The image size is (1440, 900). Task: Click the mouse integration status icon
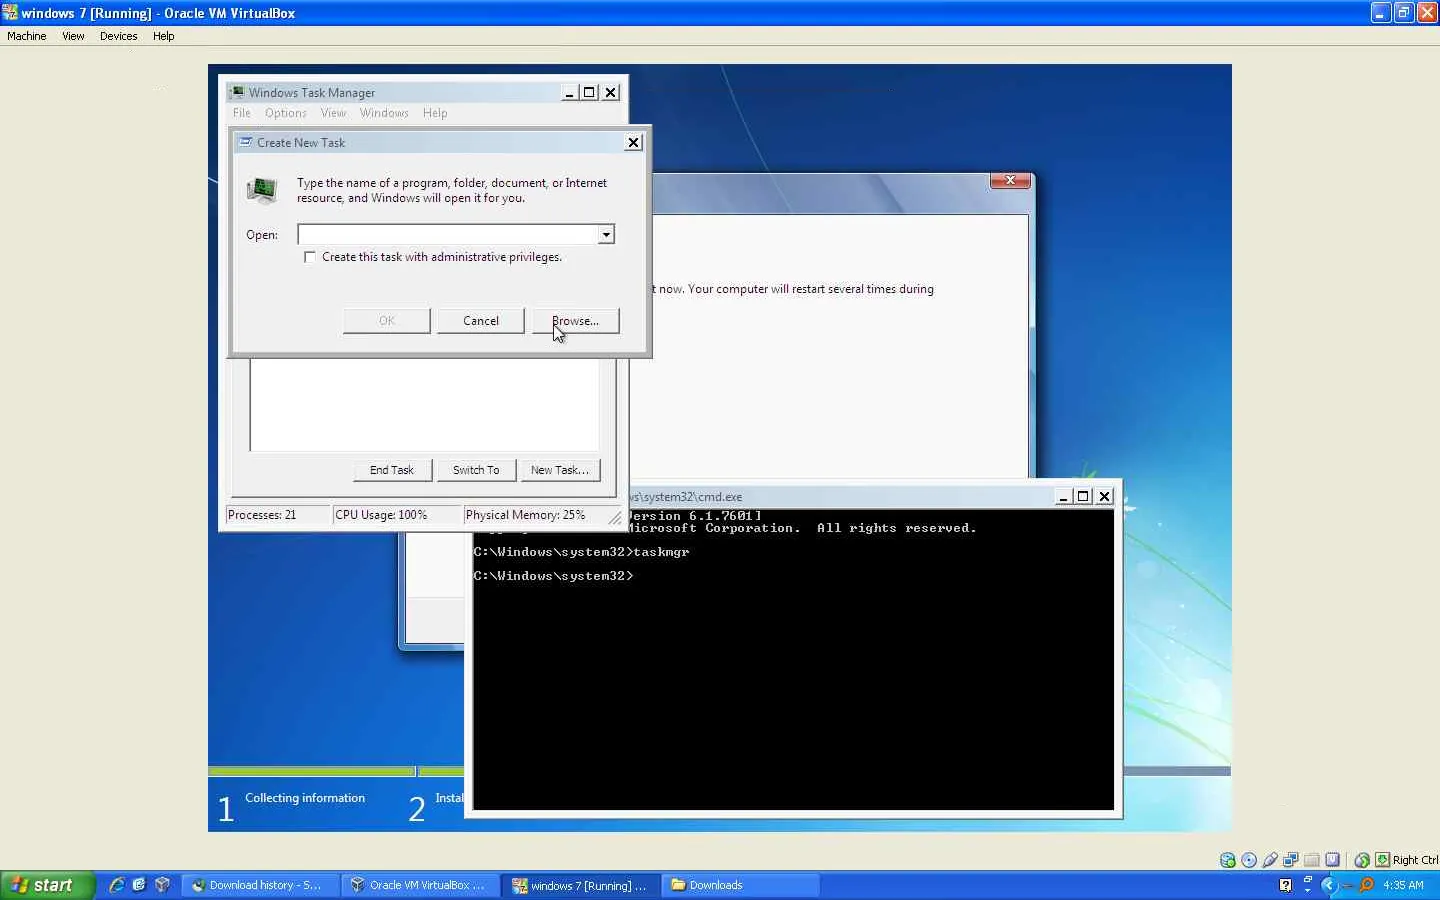1362,860
